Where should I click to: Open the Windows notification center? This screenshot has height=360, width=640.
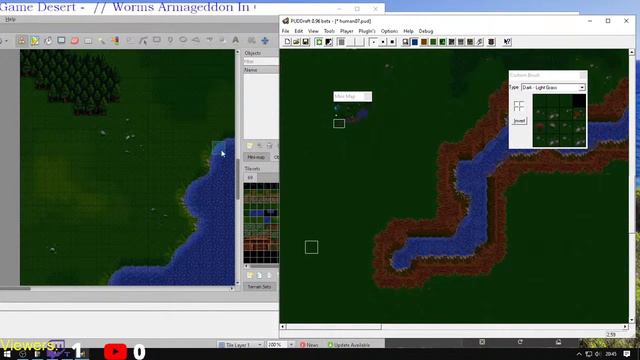(627, 354)
